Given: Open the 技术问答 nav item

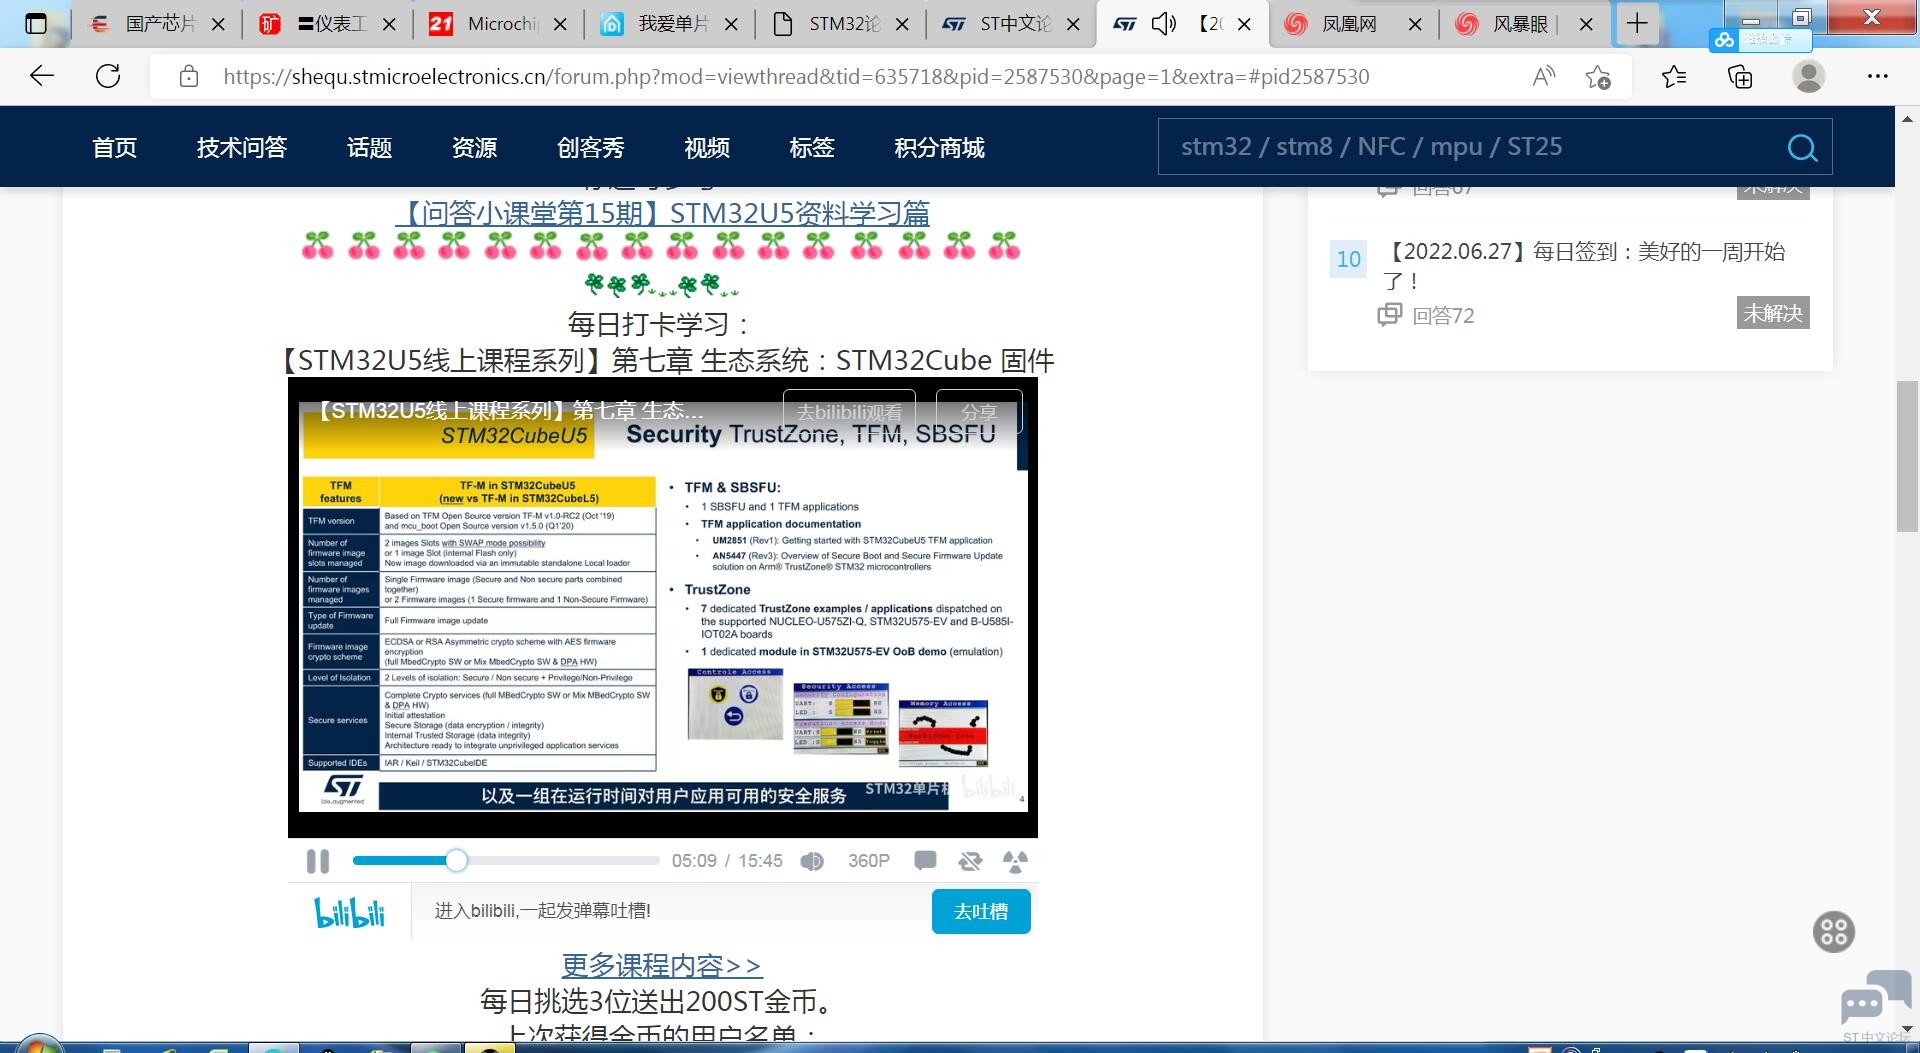Looking at the screenshot, I should point(242,148).
